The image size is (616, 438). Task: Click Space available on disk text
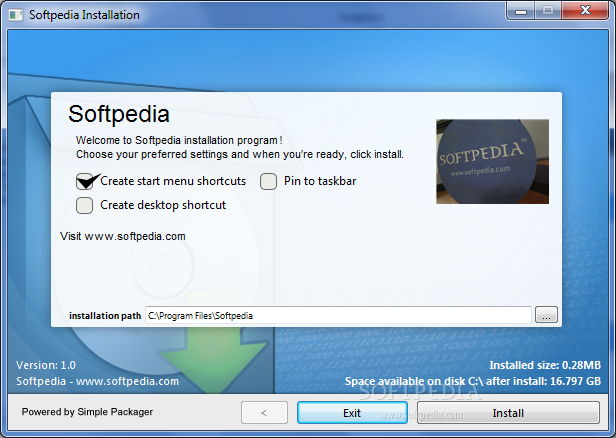pyautogui.click(x=473, y=381)
